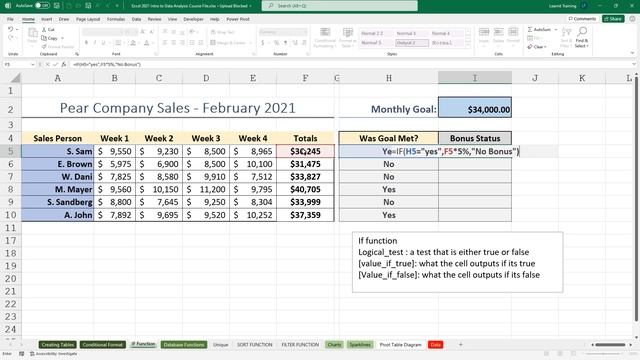Open the Sparklines sheet tab
Viewport: 640px width, 360px height.
point(360,345)
